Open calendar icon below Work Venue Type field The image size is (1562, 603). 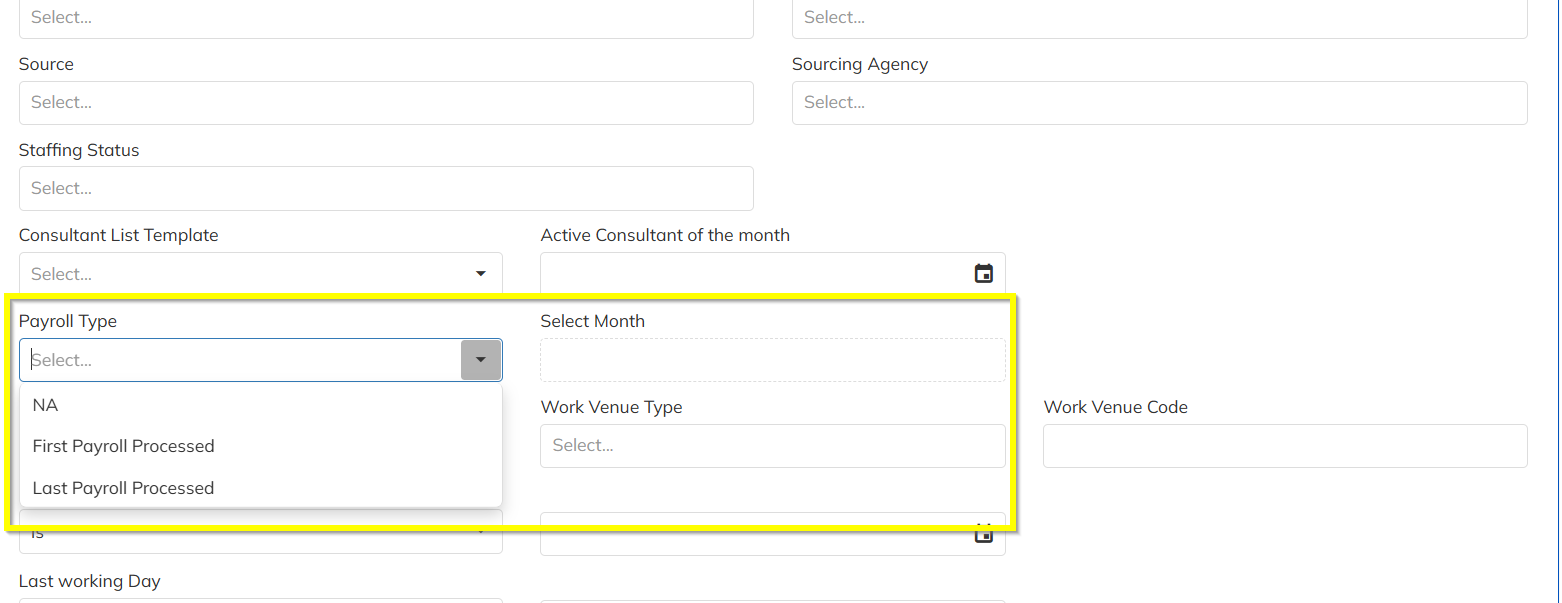pyautogui.click(x=984, y=534)
